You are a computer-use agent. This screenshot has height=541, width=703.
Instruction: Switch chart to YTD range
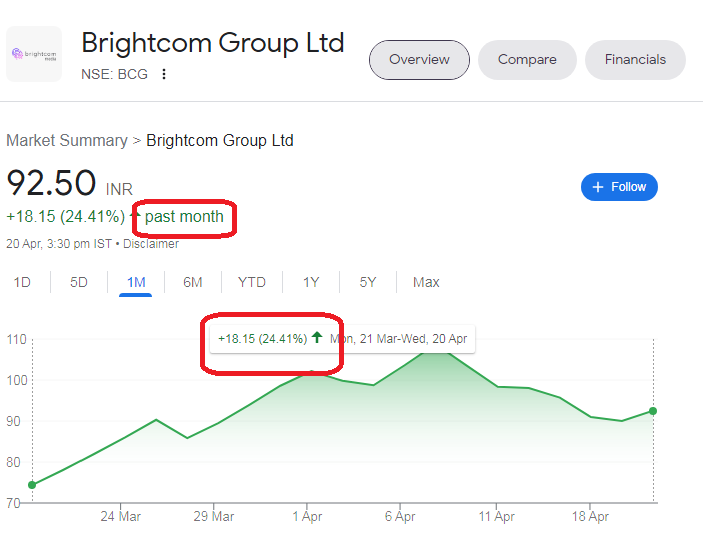[x=252, y=282]
